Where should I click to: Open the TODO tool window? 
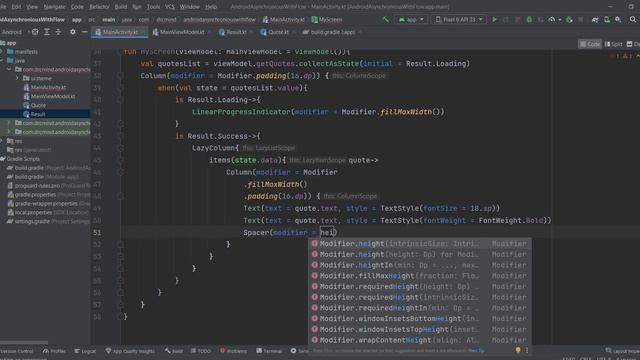coord(201,351)
